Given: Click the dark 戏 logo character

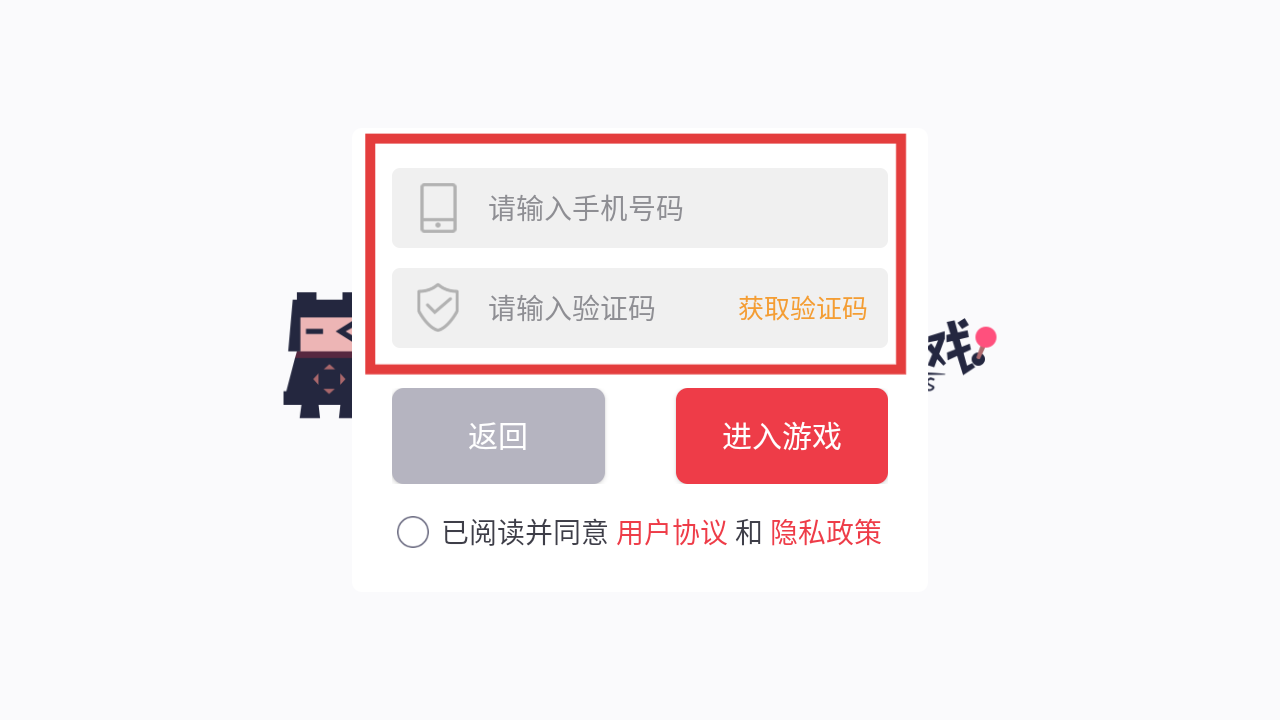Looking at the screenshot, I should [x=950, y=348].
